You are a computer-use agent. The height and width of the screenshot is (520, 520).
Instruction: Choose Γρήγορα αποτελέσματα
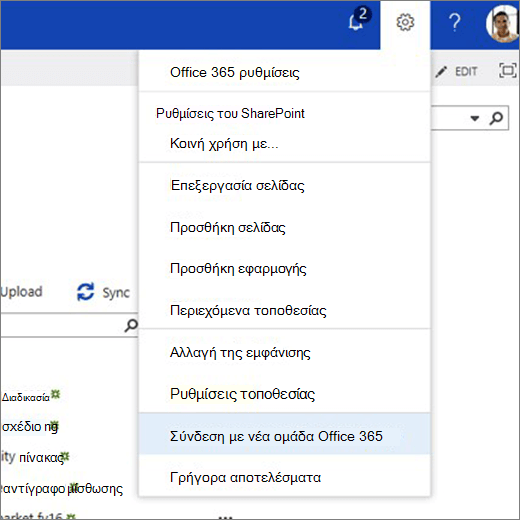(245, 478)
